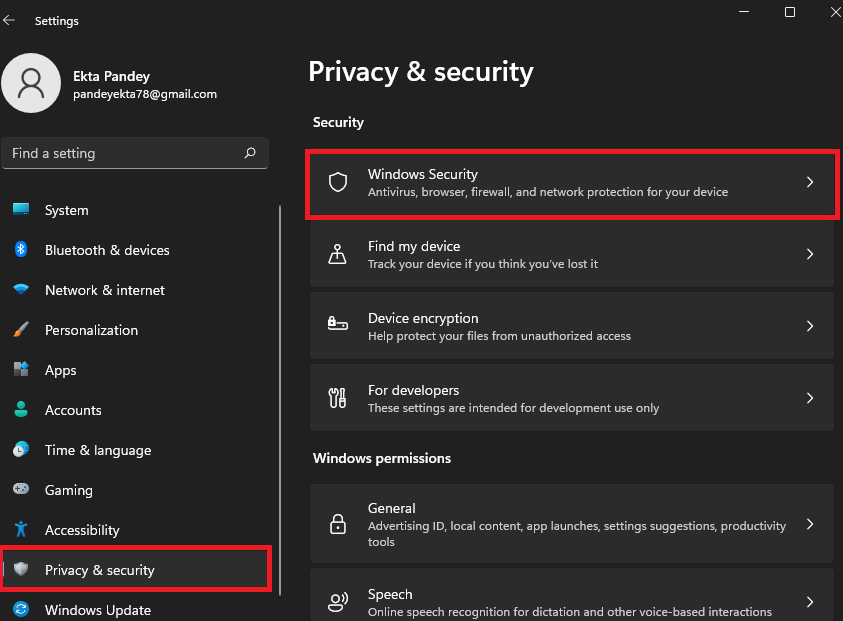Select Apps in the sidebar

(x=60, y=370)
